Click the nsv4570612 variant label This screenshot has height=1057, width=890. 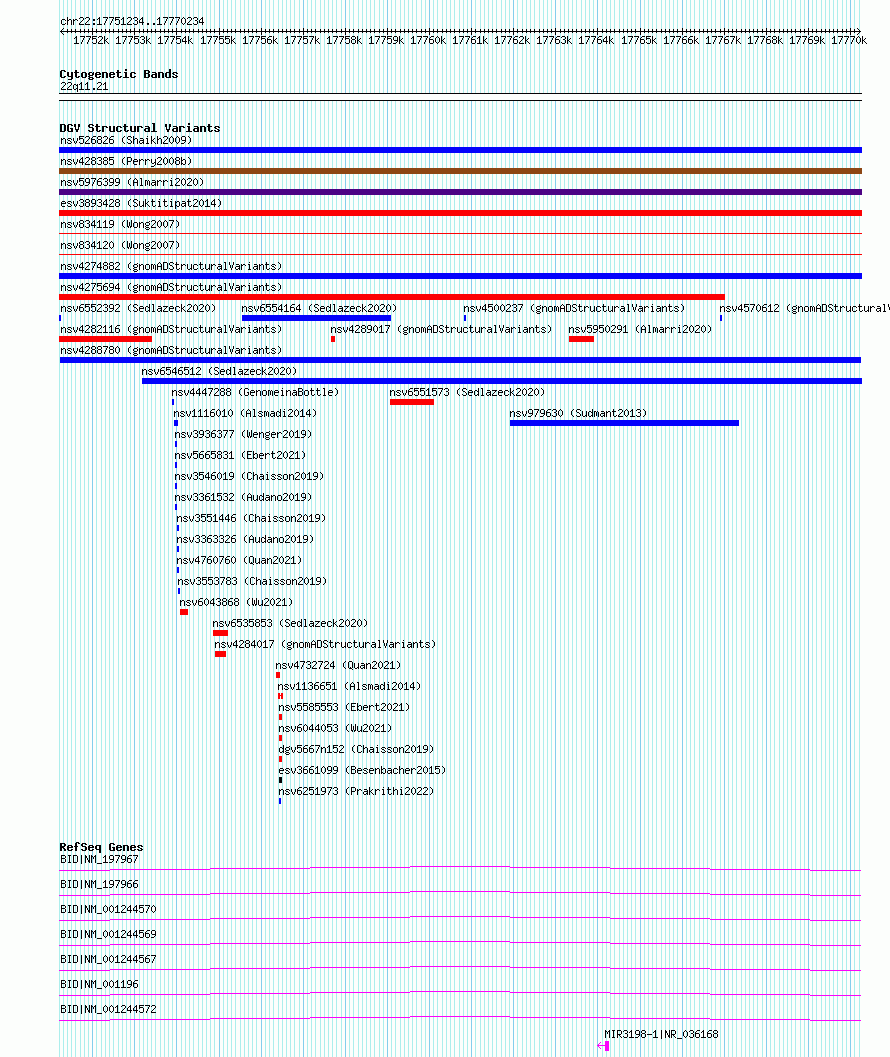pos(804,308)
